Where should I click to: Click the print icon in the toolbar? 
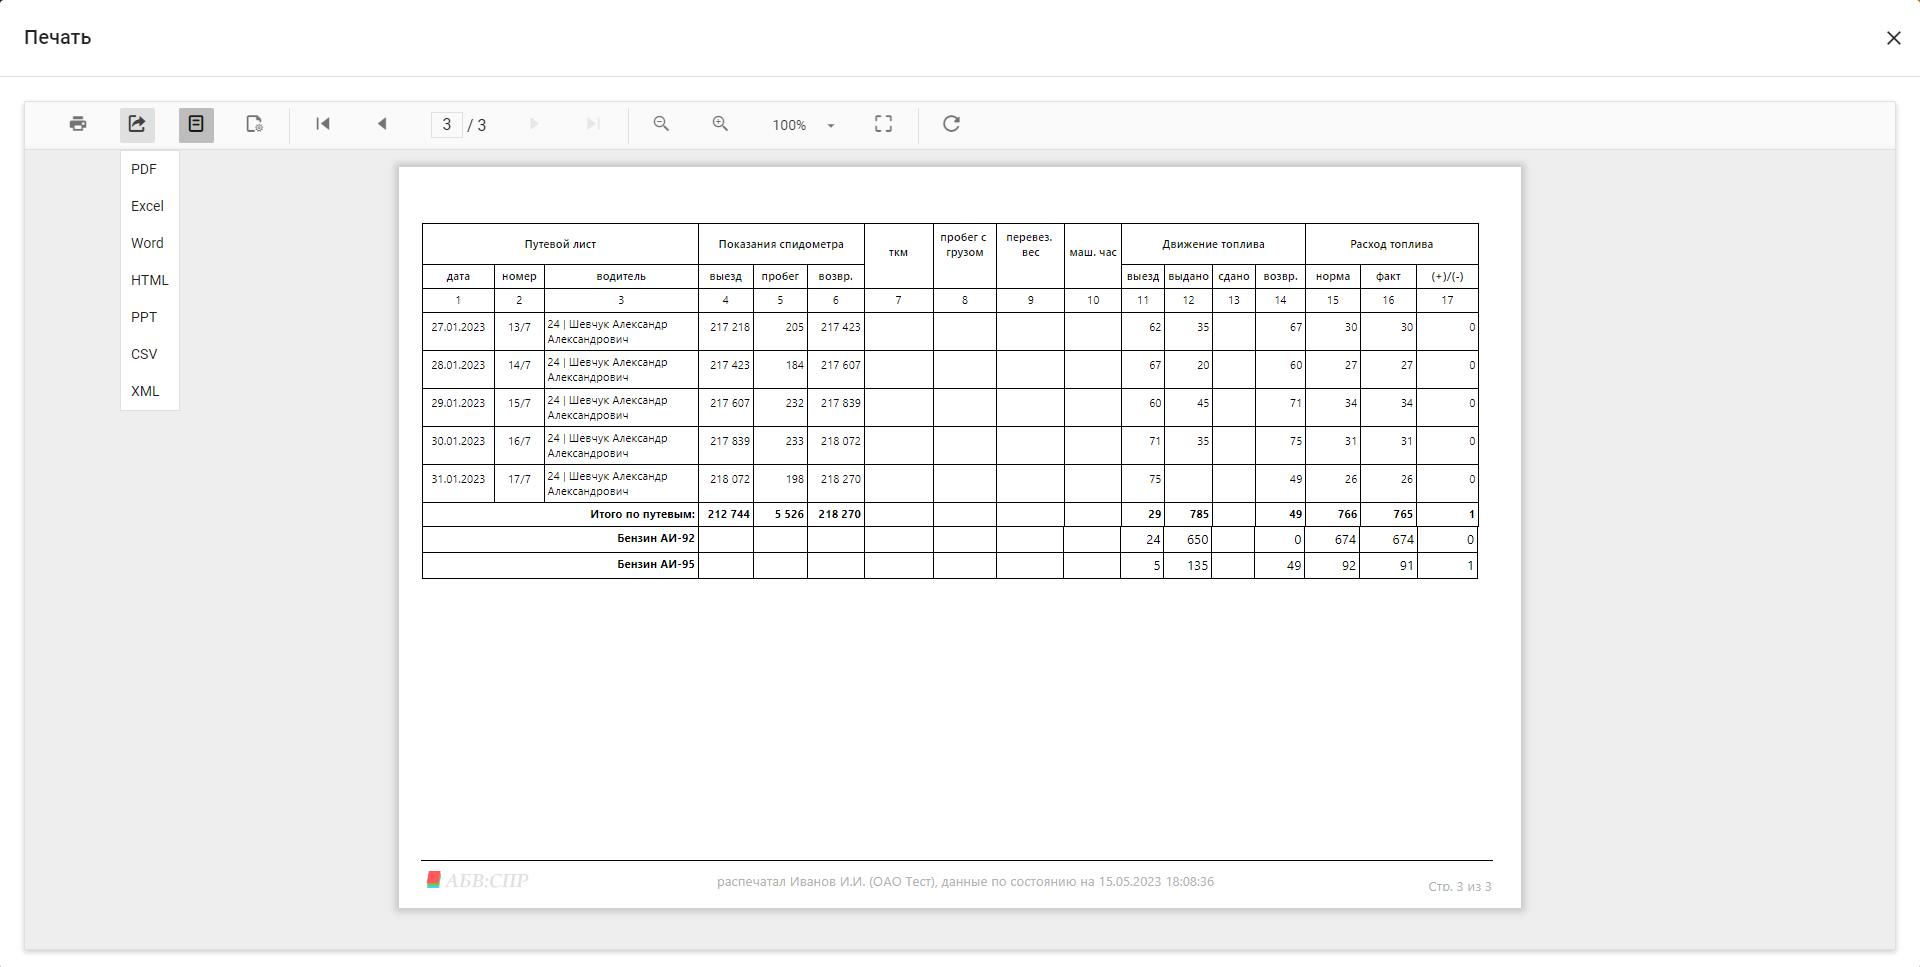[x=78, y=124]
